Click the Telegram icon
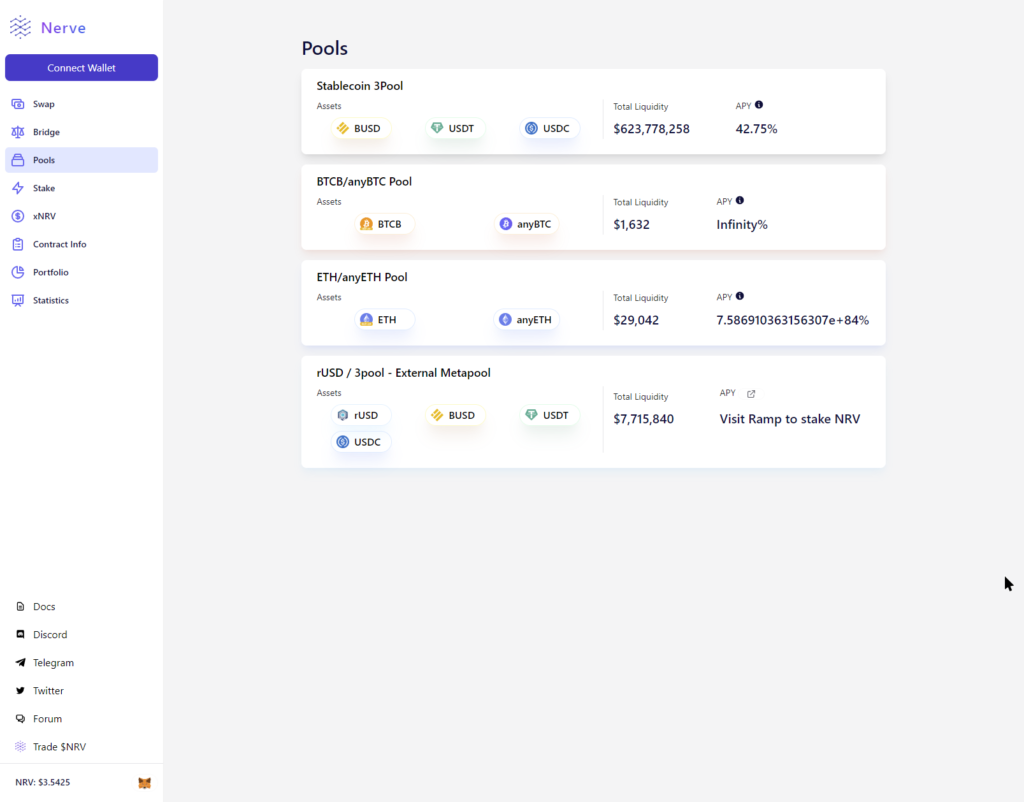Screen dimensions: 1024x802 (x=20, y=662)
